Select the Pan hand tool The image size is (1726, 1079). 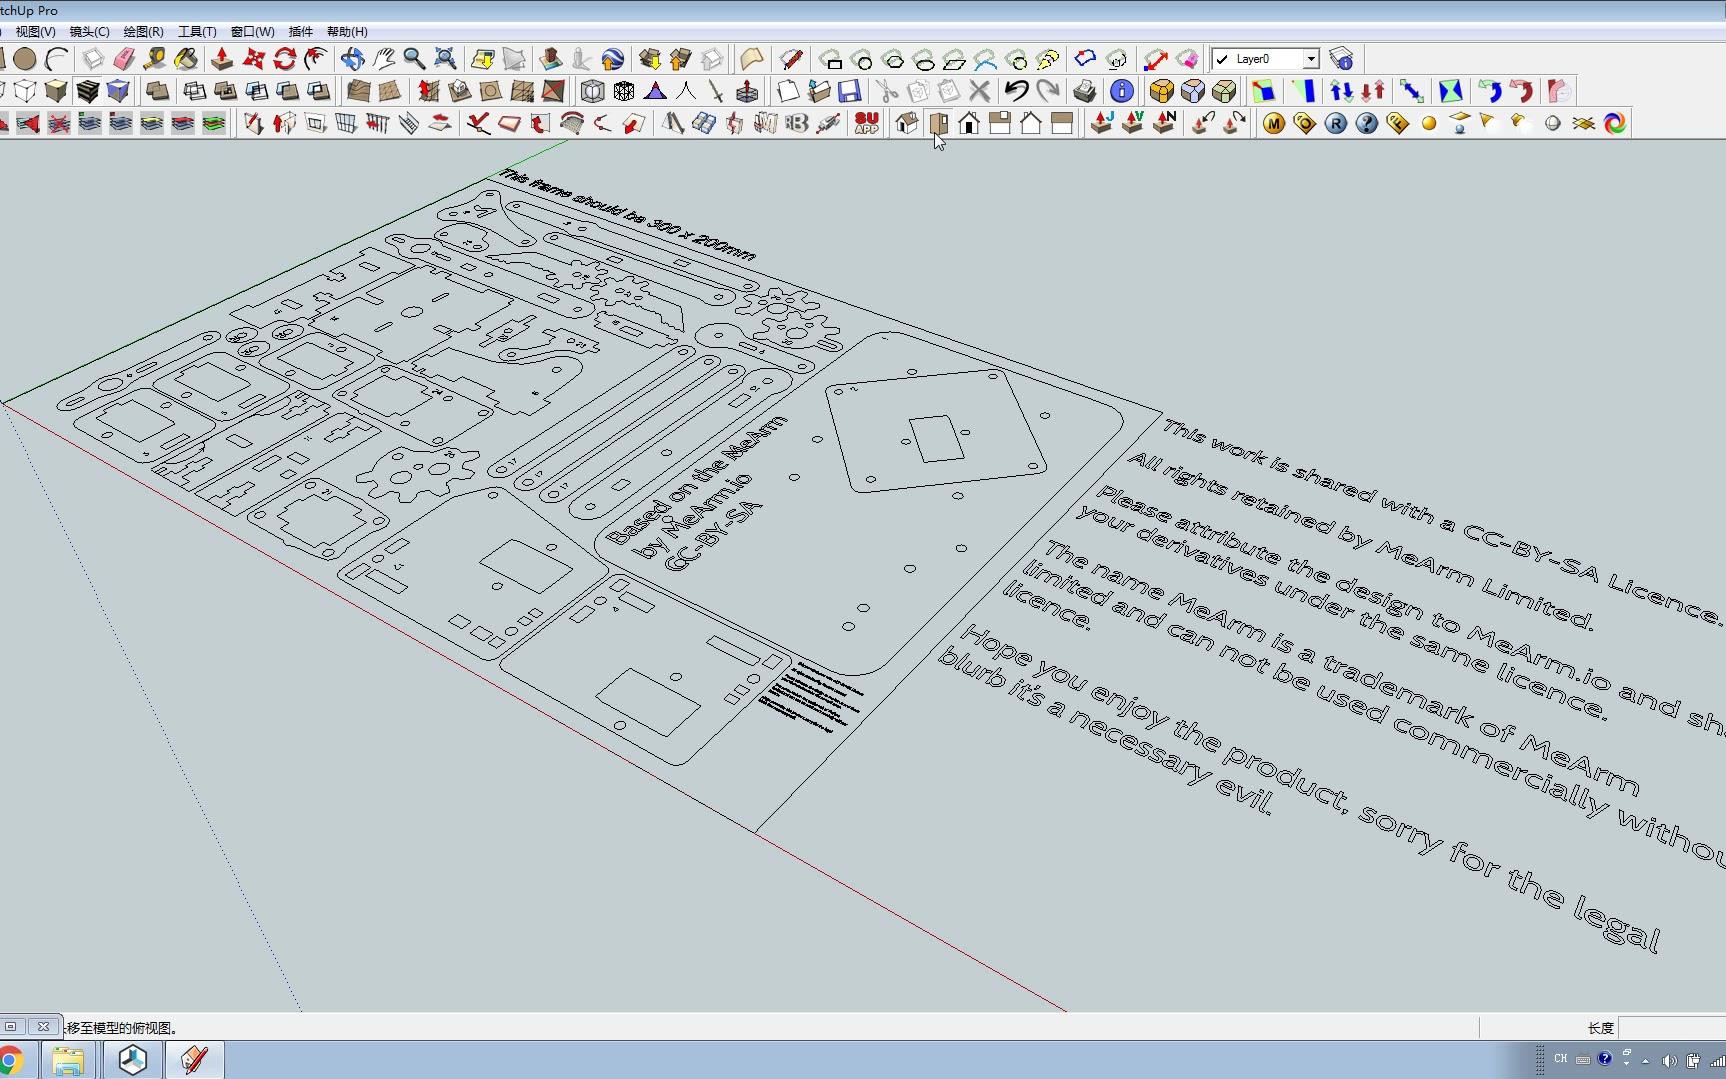[384, 59]
